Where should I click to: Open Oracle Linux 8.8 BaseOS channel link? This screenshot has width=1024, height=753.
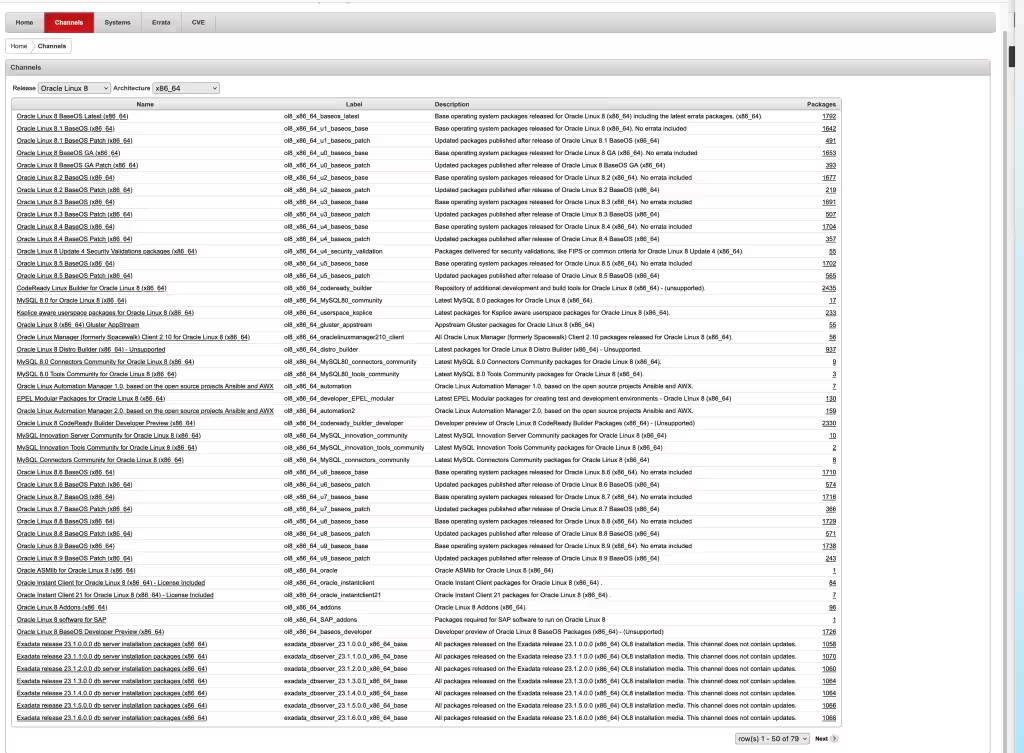(x=65, y=521)
